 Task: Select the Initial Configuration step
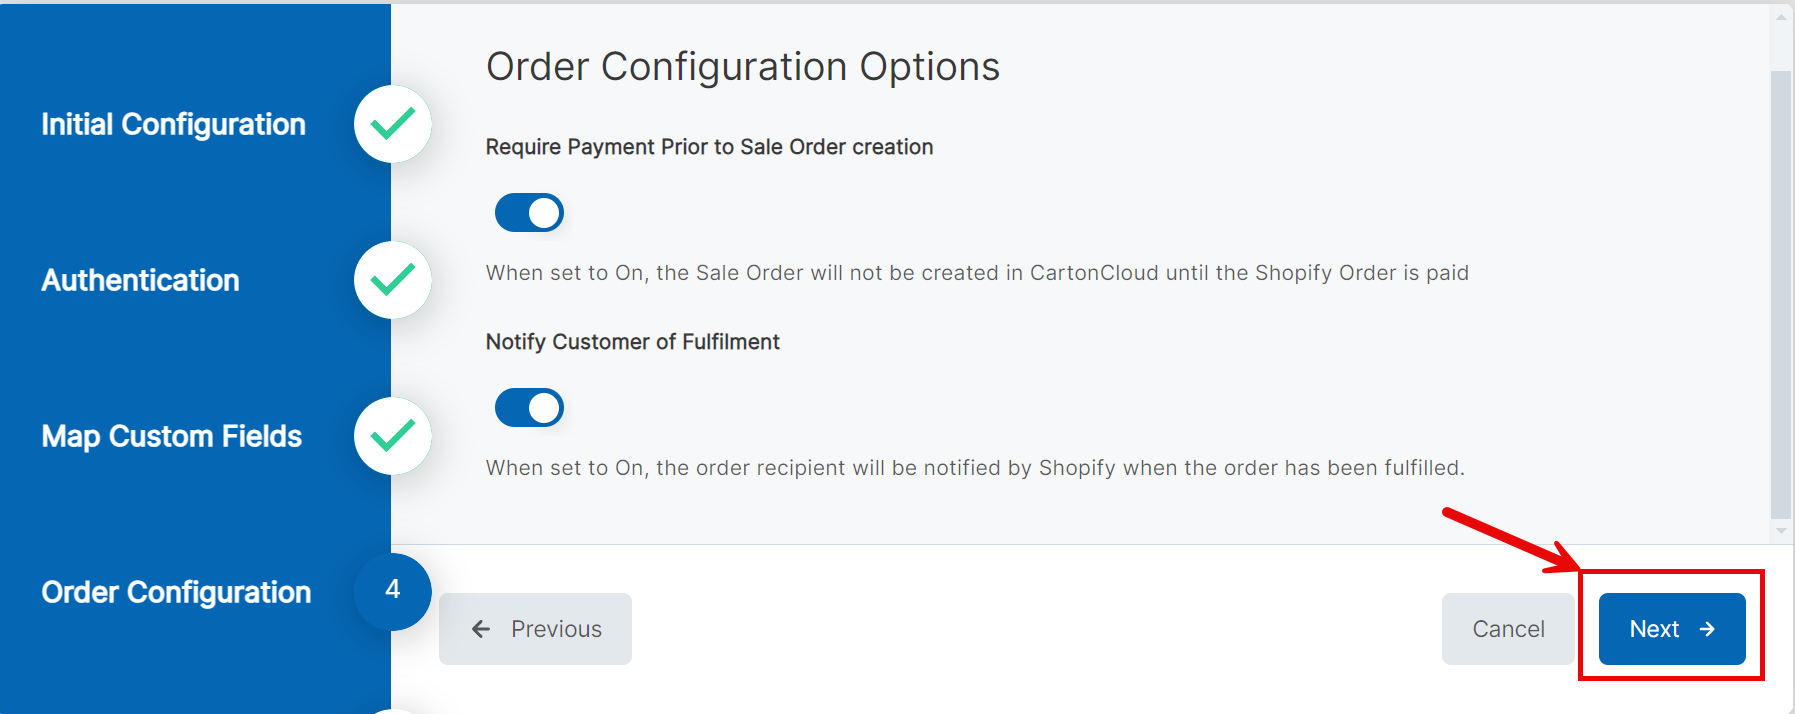tap(173, 124)
